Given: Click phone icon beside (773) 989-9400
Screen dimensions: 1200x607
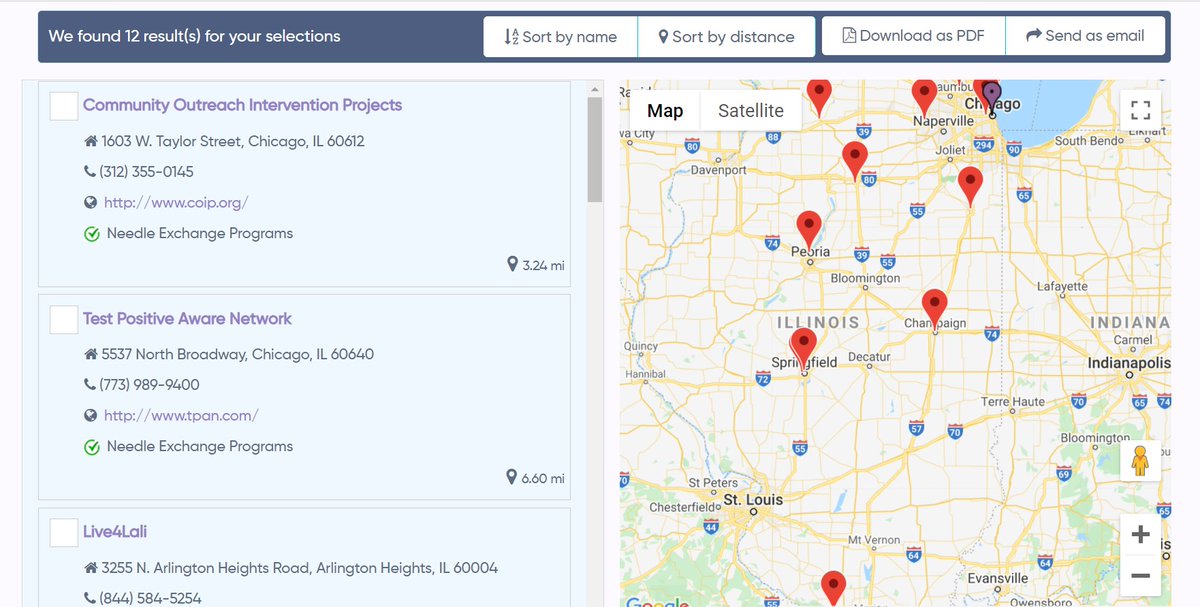Looking at the screenshot, I should point(90,385).
